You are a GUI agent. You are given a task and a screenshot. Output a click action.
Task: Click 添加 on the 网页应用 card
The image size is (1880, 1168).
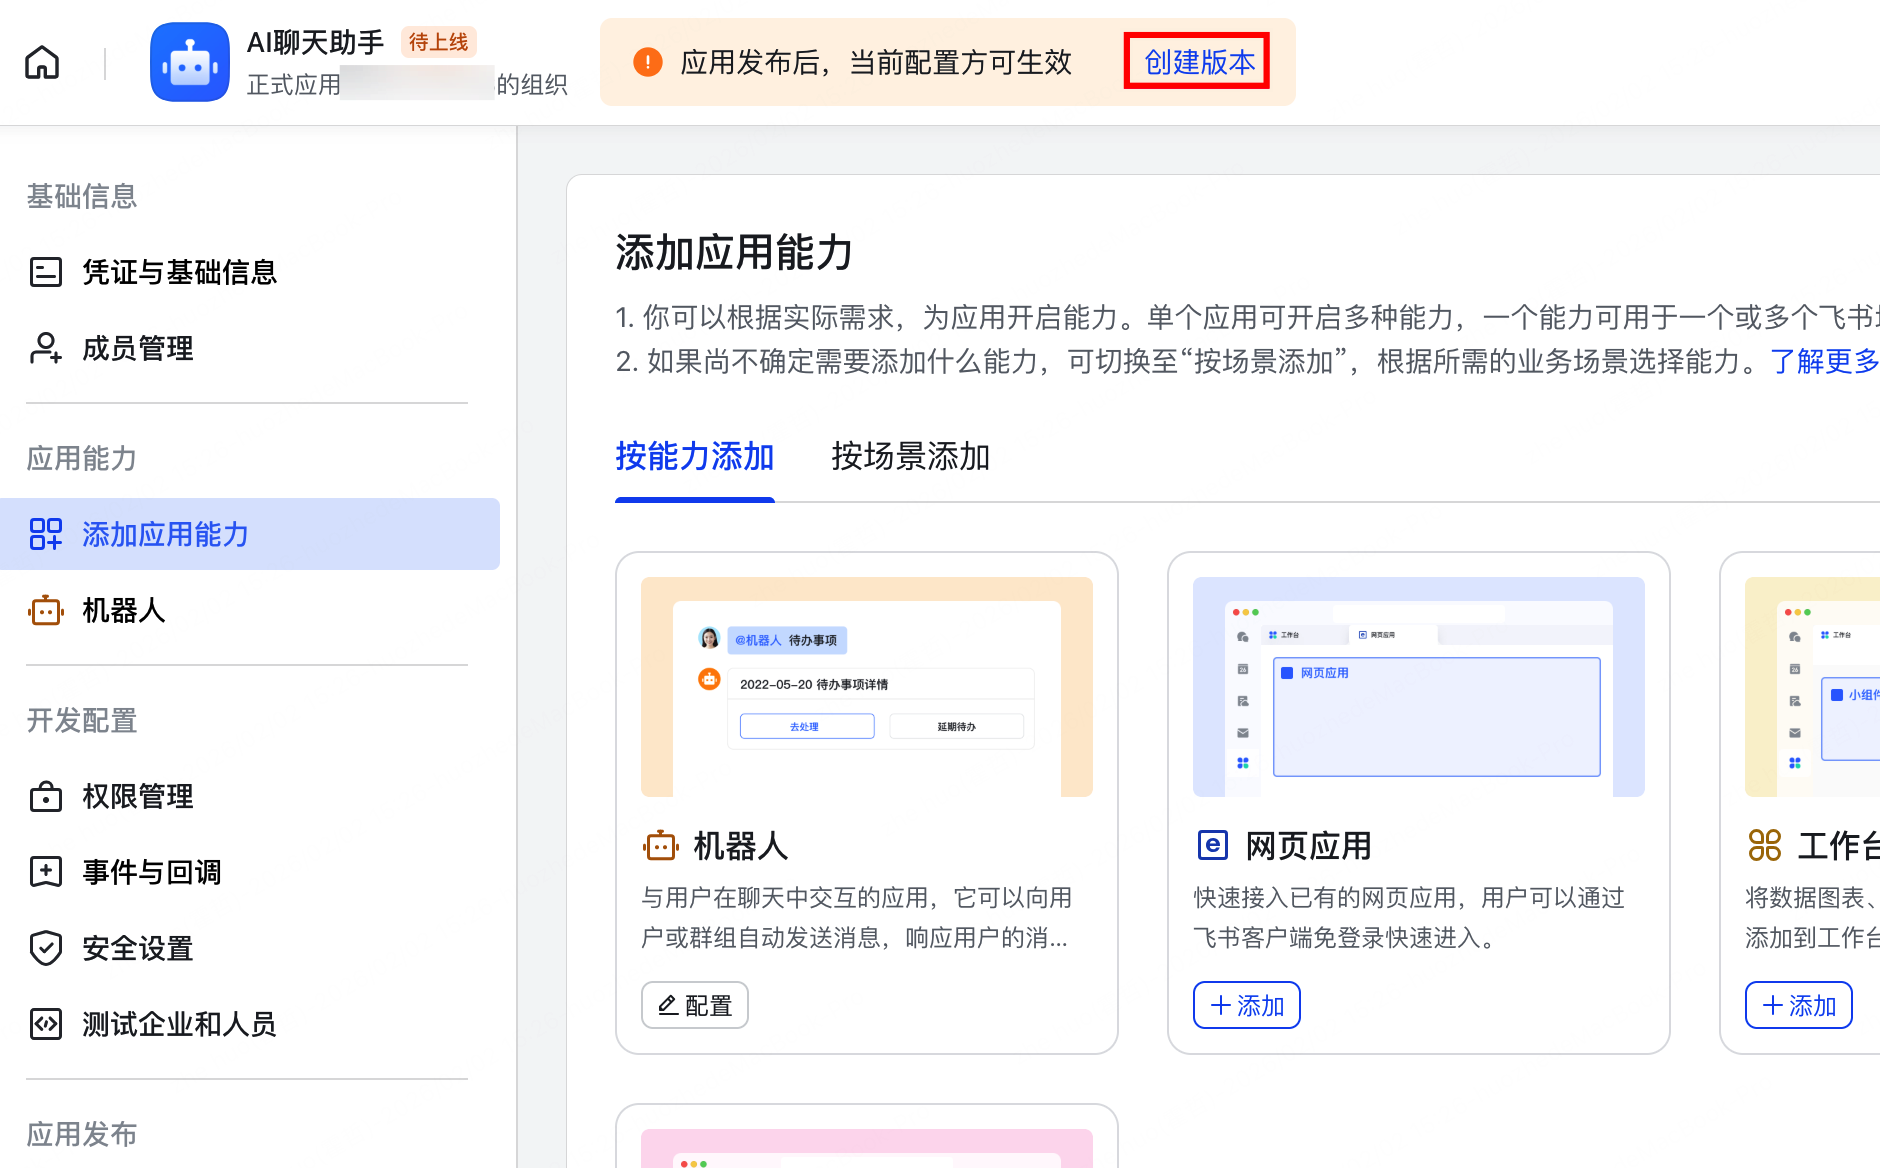coord(1246,1005)
